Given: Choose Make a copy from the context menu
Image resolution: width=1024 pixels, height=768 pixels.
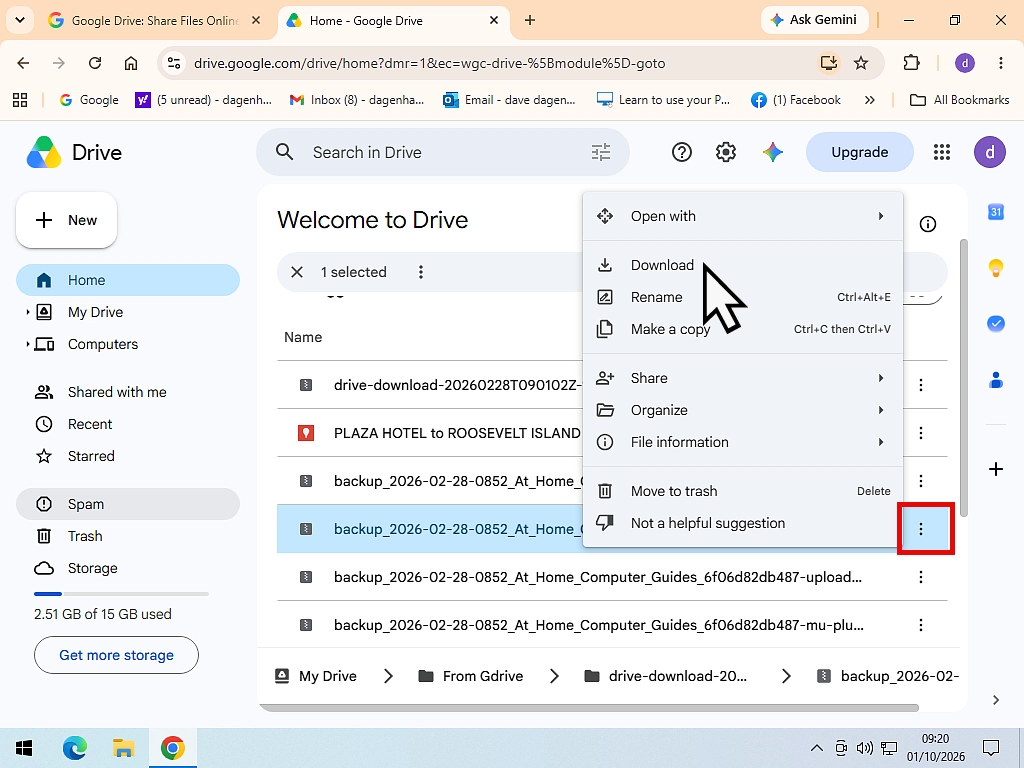Looking at the screenshot, I should pos(743,329).
